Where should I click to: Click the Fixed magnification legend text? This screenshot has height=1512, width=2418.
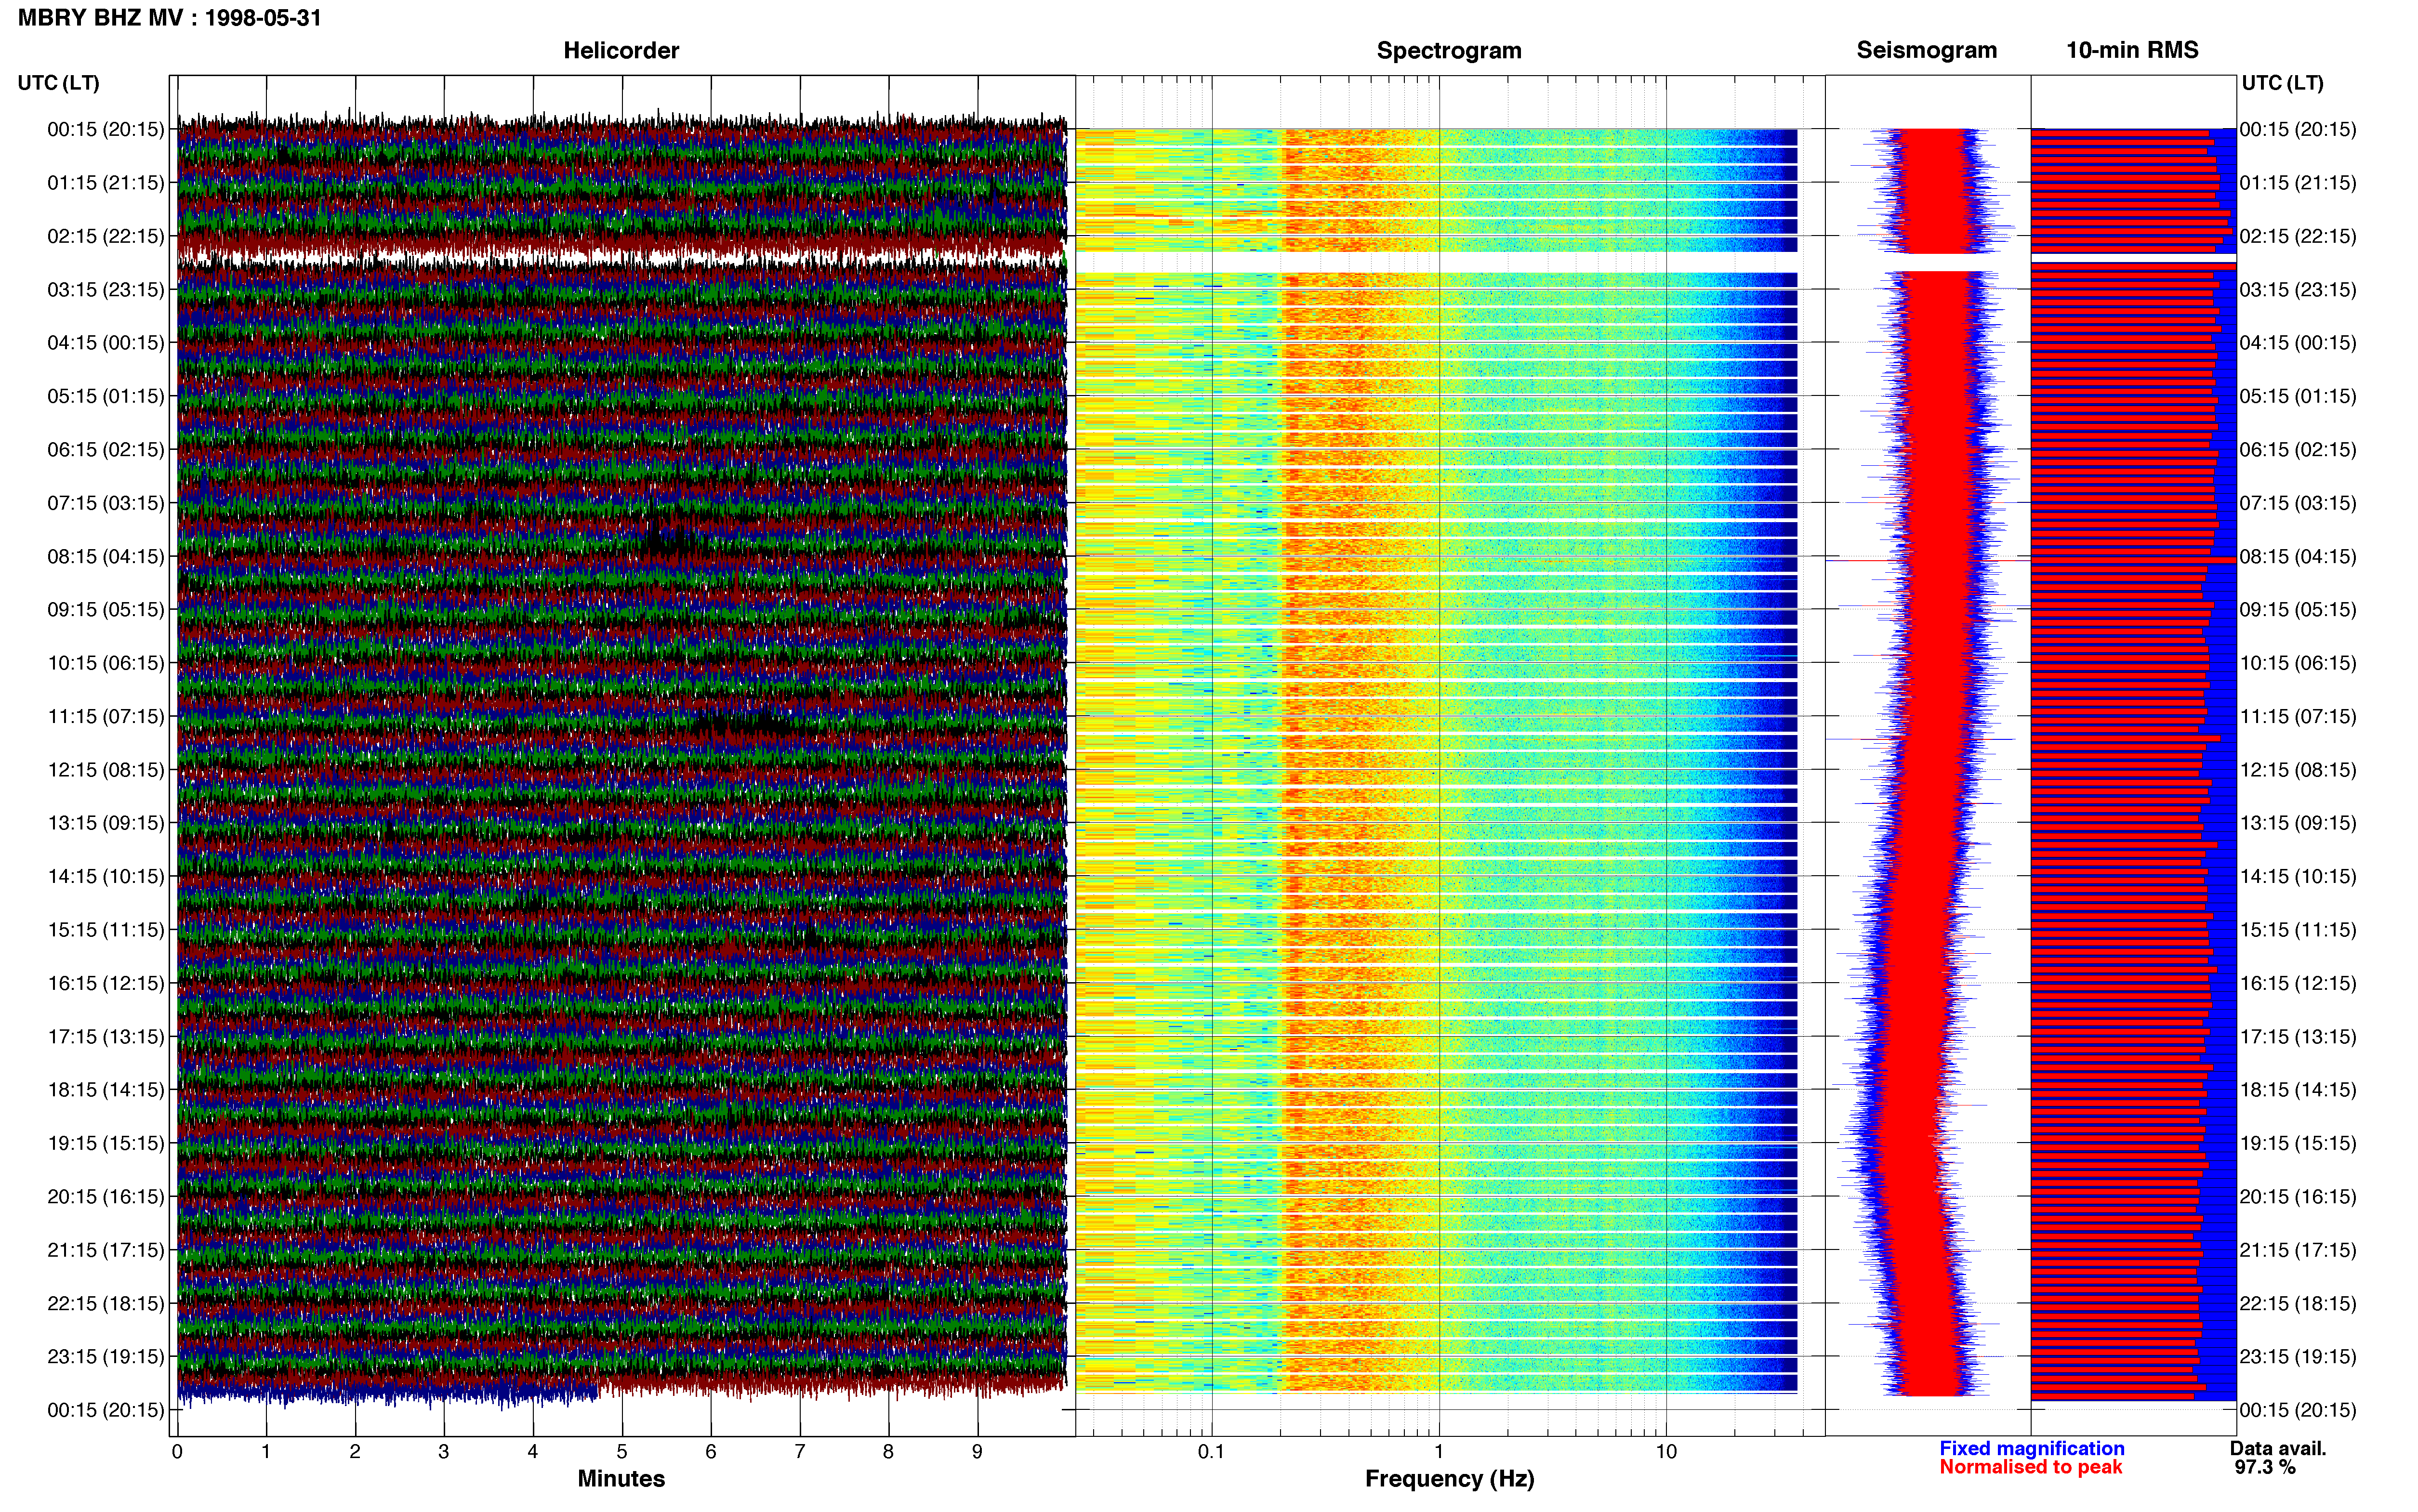(x=2032, y=1448)
